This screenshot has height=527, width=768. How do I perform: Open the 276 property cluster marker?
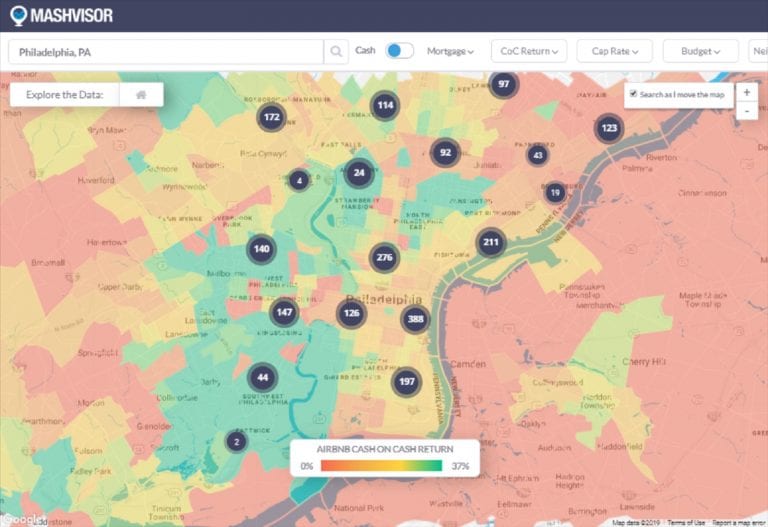384,257
